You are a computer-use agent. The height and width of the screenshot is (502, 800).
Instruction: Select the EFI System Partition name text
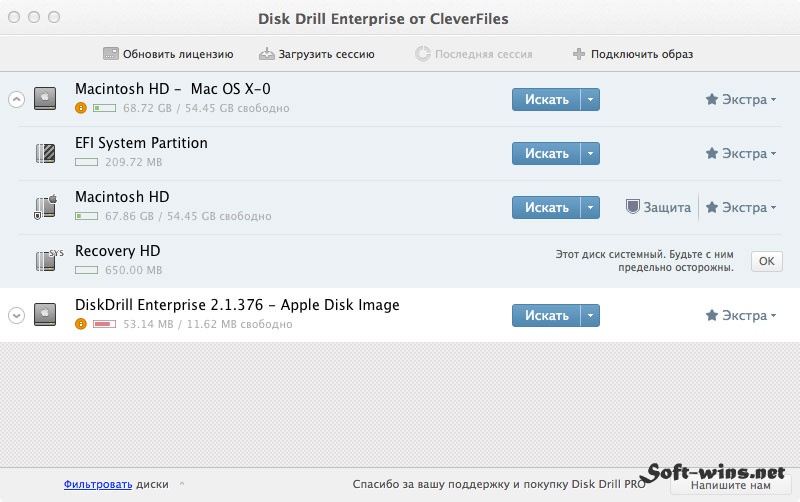pyautogui.click(x=141, y=142)
